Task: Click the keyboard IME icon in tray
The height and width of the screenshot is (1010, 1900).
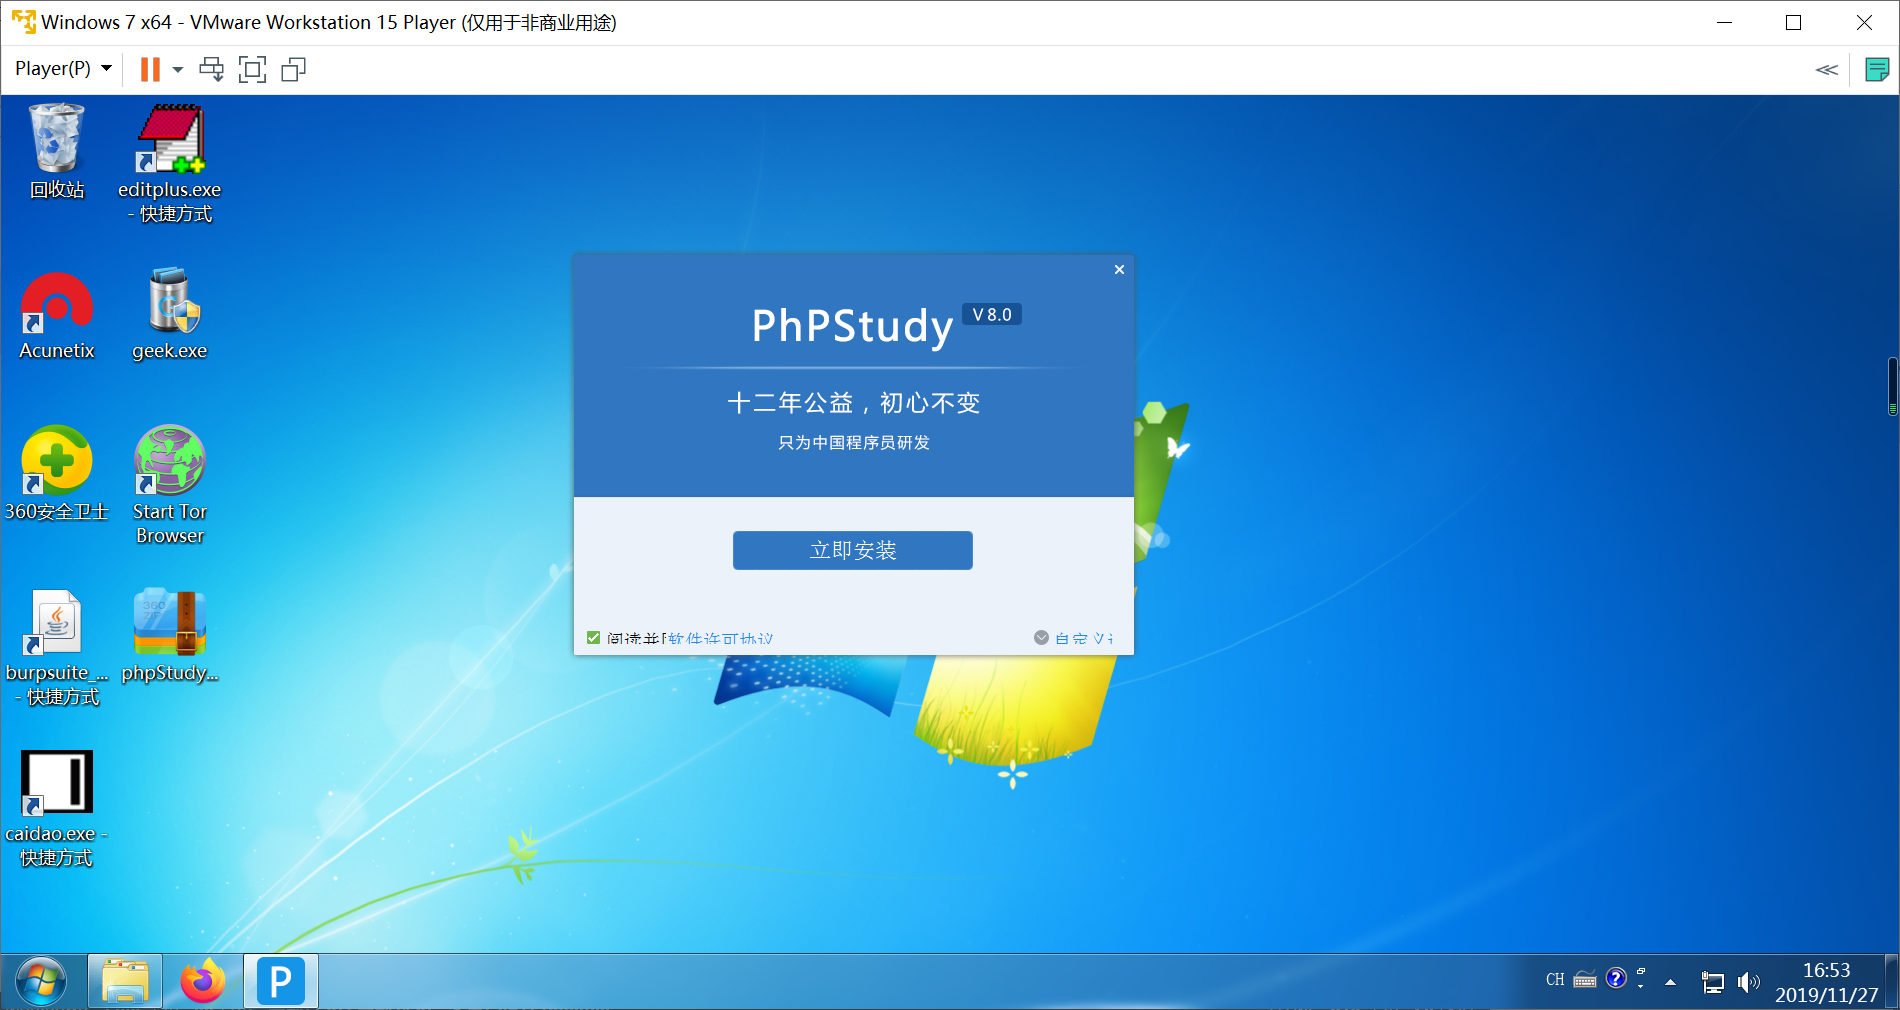Action: pos(1585,980)
